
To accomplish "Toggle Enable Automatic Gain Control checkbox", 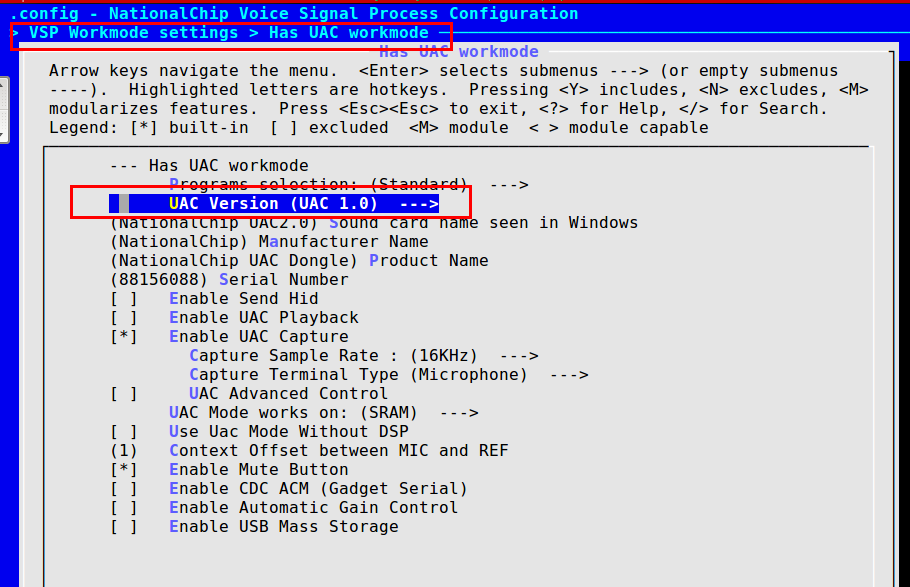I will [124, 507].
